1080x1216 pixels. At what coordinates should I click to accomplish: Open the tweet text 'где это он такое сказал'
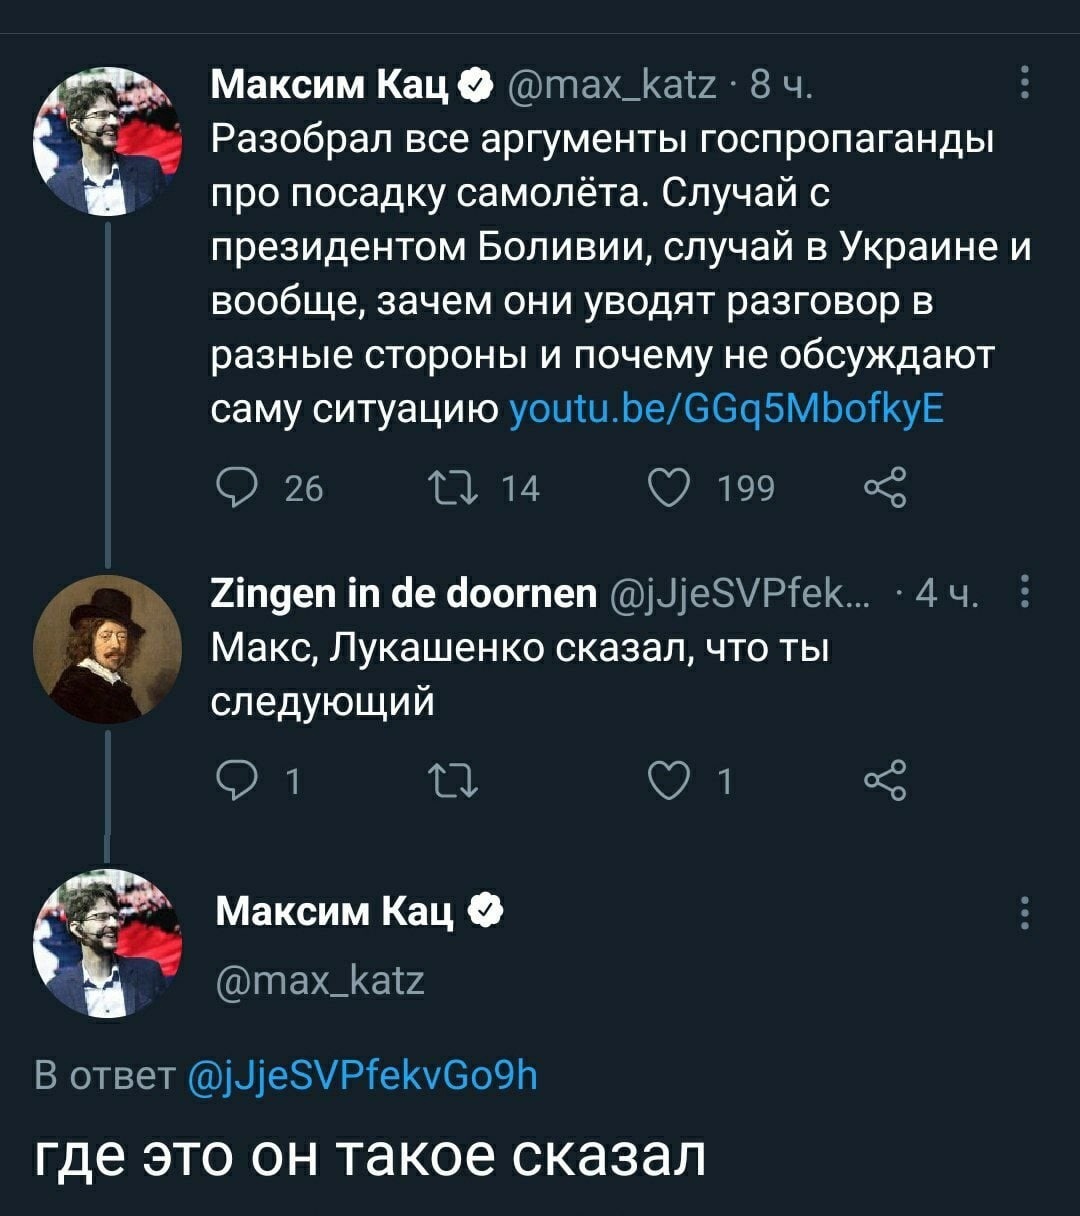tap(370, 1155)
